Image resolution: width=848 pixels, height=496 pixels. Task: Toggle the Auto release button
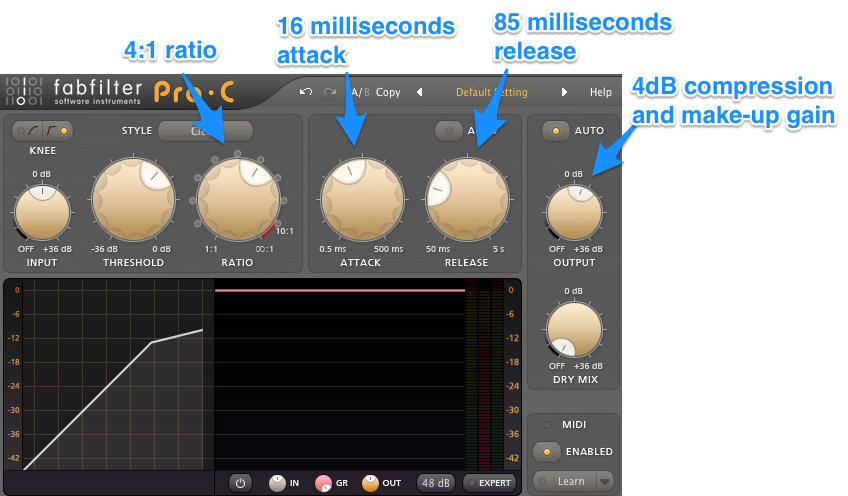coord(449,131)
